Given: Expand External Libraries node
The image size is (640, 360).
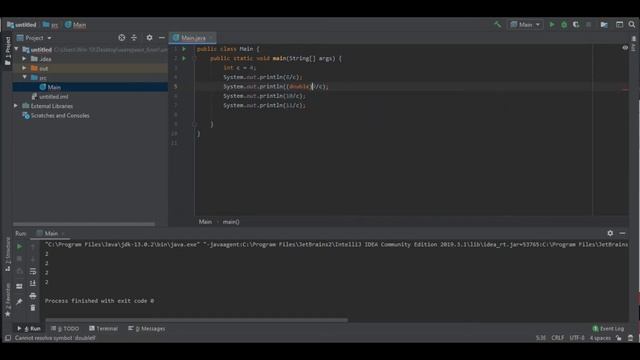Looking at the screenshot, I should [16, 106].
